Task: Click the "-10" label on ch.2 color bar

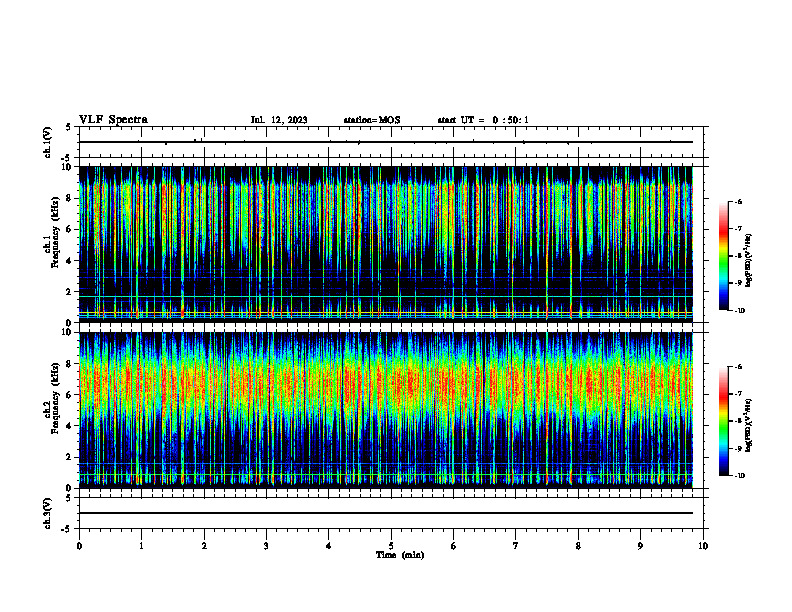Action: pyautogui.click(x=739, y=476)
